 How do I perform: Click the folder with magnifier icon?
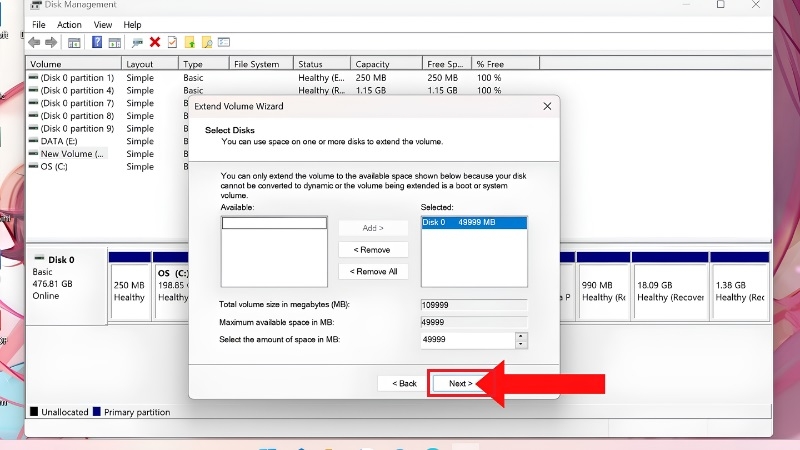(x=207, y=43)
